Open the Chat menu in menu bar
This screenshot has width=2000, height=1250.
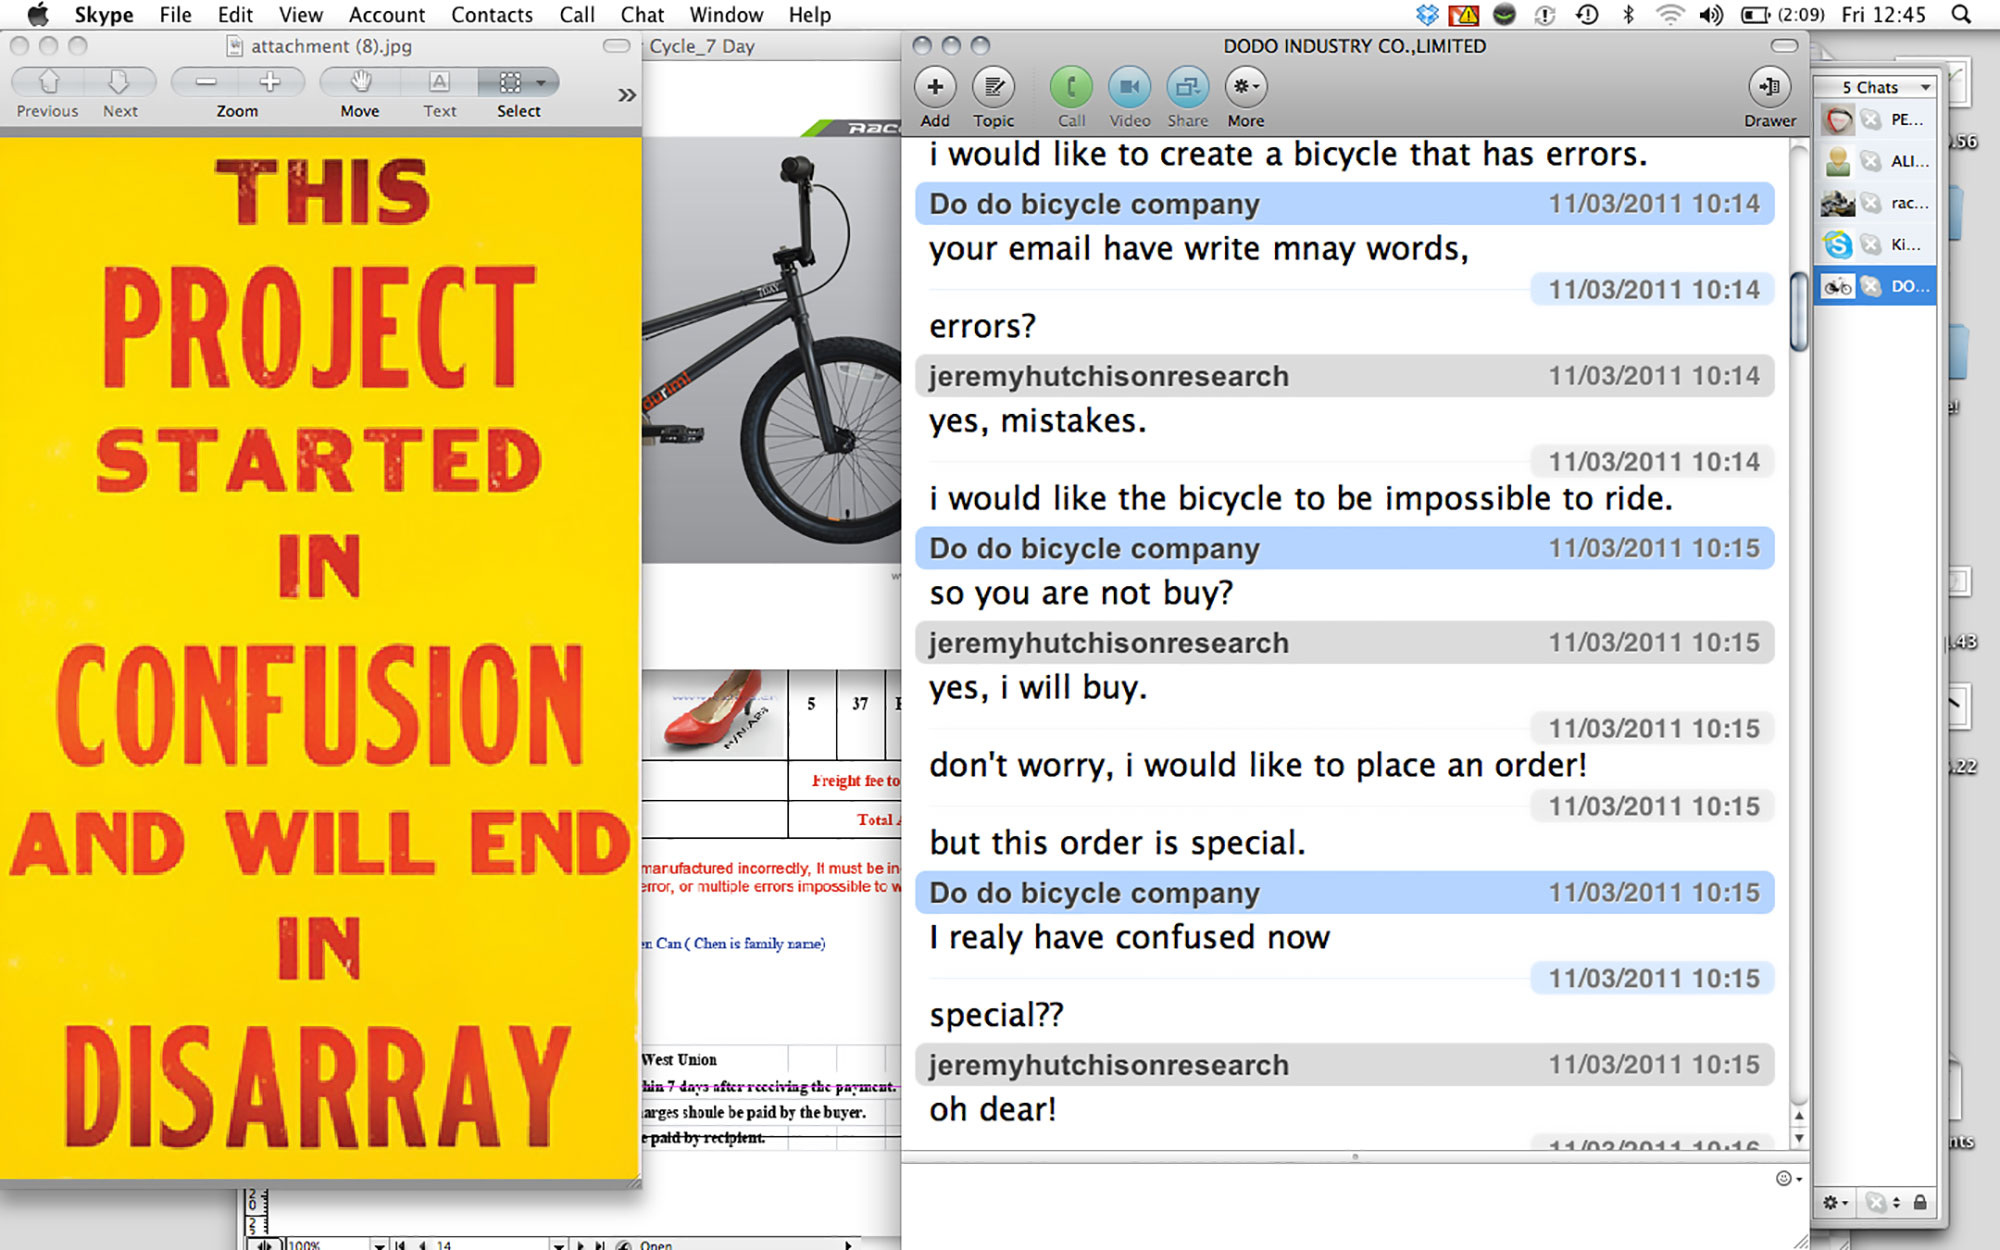642,15
